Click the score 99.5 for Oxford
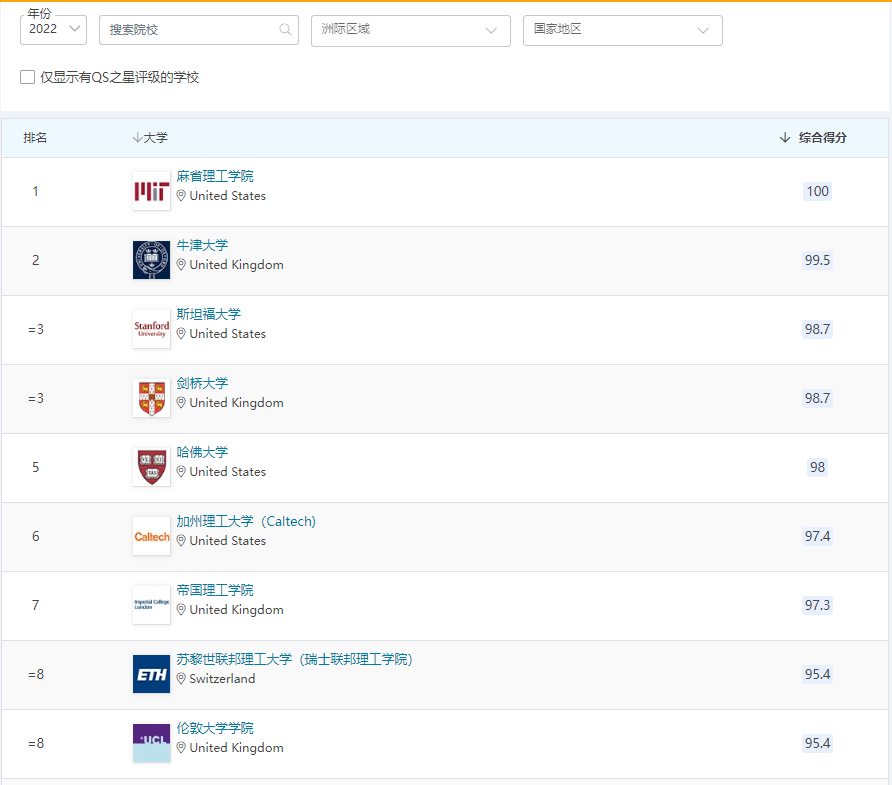This screenshot has width=892, height=785. point(817,260)
